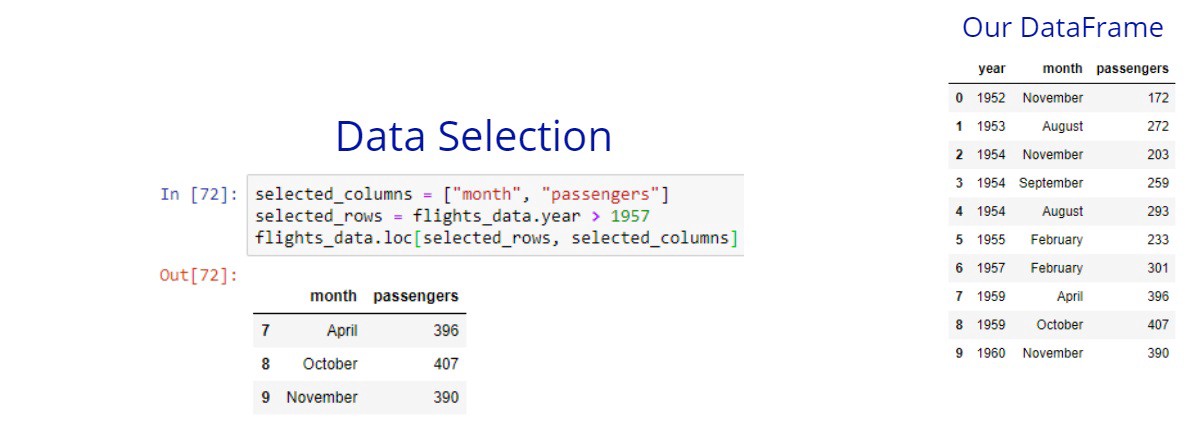Click the flights_data.loc line of code
Screen dimensions: 1200x421
click(x=496, y=238)
